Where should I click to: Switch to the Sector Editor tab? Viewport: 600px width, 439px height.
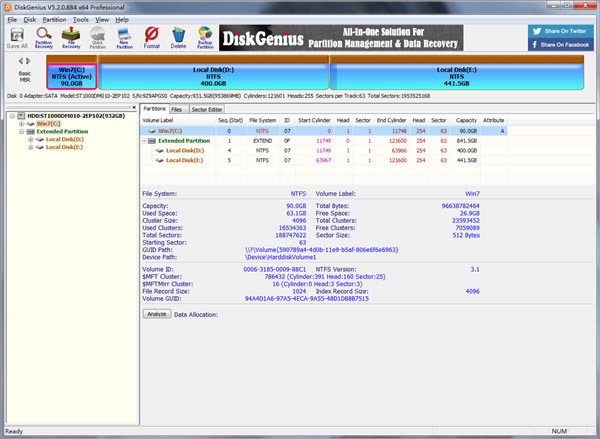[x=207, y=108]
